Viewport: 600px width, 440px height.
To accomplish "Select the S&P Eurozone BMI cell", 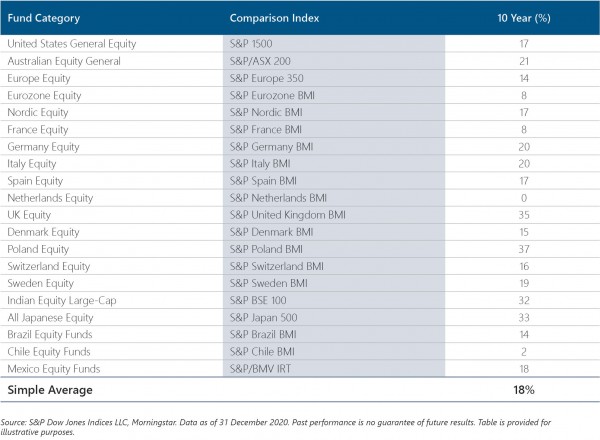I will pyautogui.click(x=273, y=94).
